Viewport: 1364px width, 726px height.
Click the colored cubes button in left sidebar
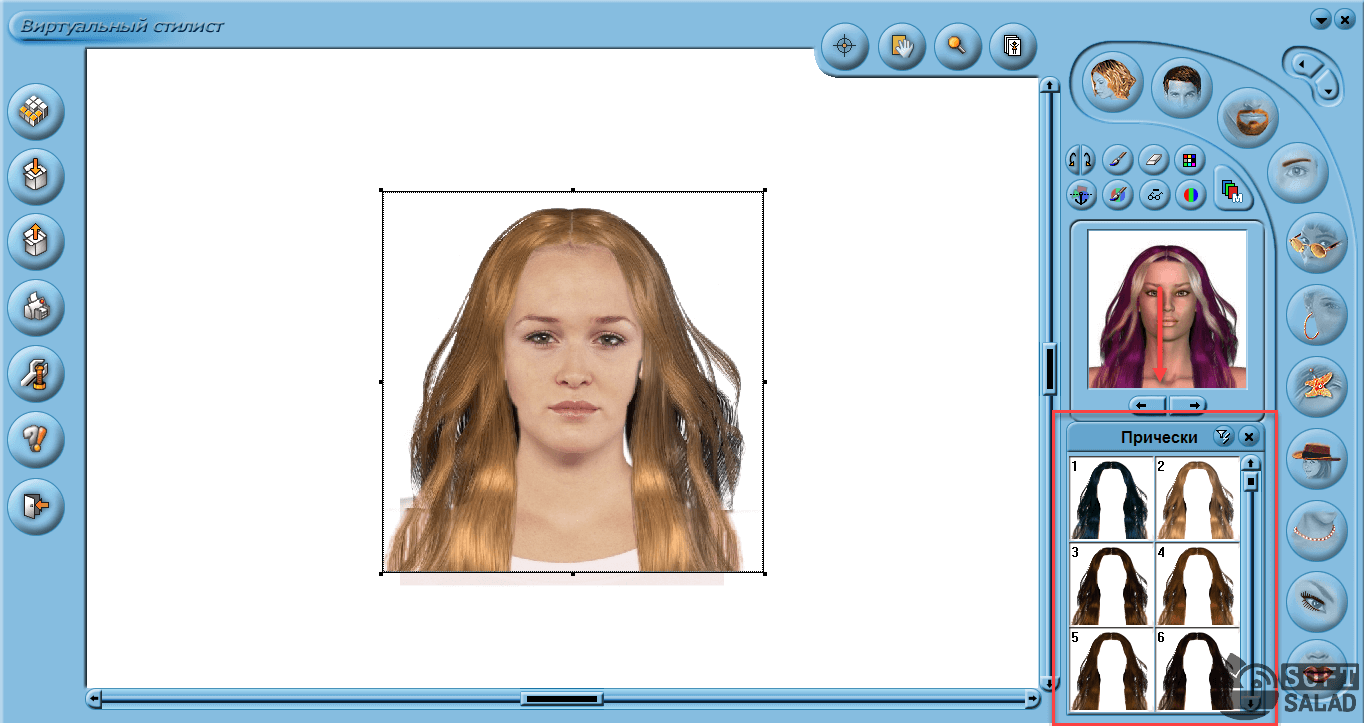[x=36, y=113]
